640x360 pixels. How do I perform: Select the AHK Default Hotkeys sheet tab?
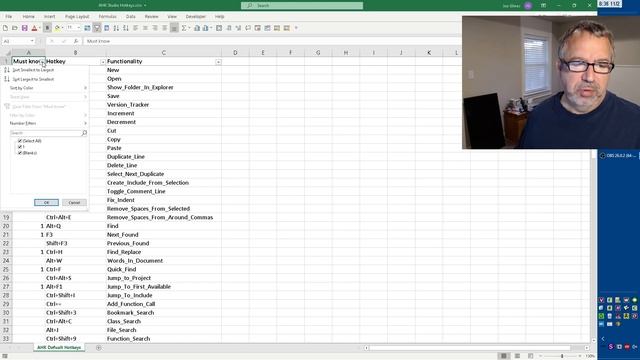(59, 348)
